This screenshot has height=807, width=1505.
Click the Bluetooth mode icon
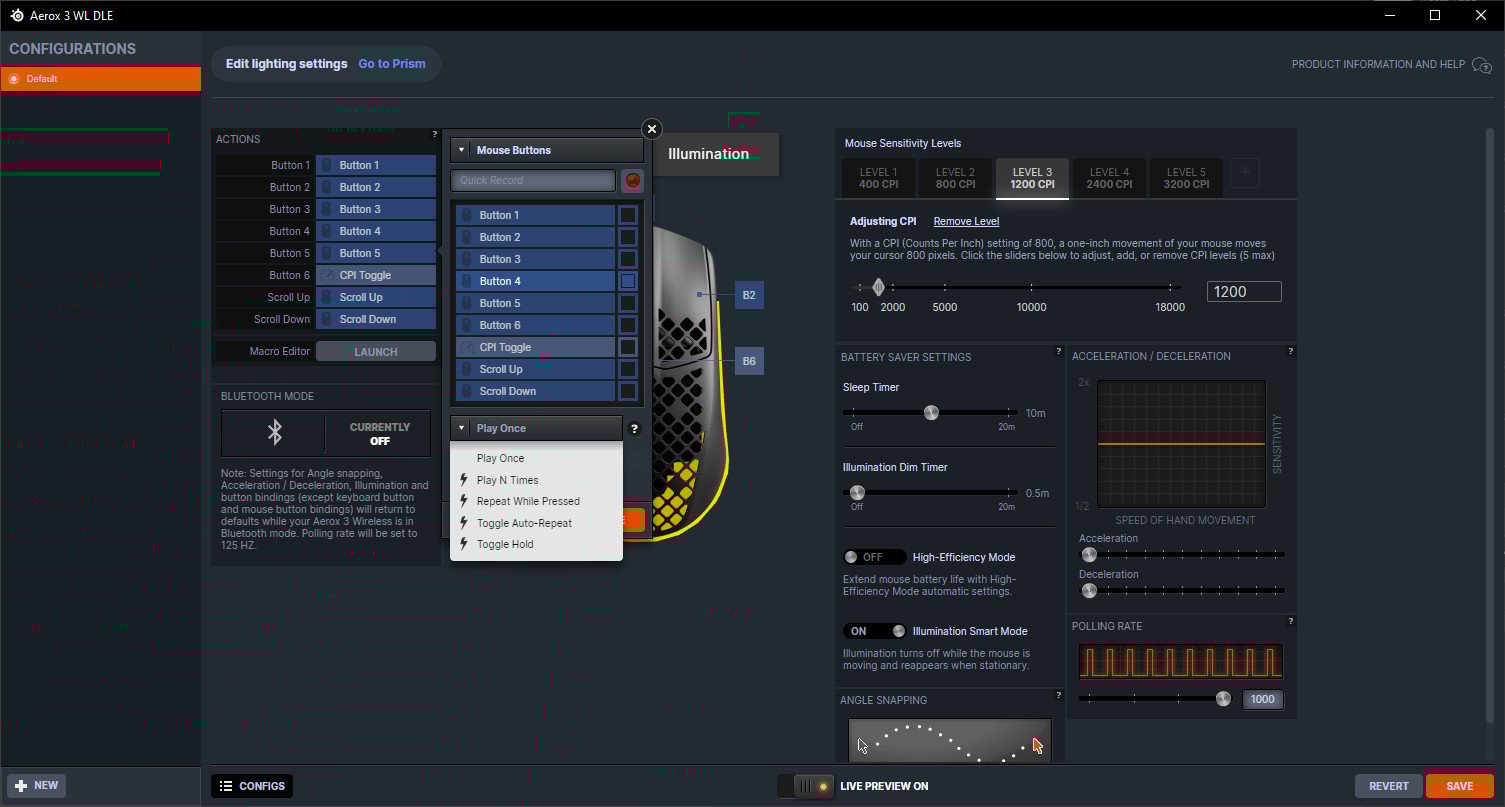point(274,432)
